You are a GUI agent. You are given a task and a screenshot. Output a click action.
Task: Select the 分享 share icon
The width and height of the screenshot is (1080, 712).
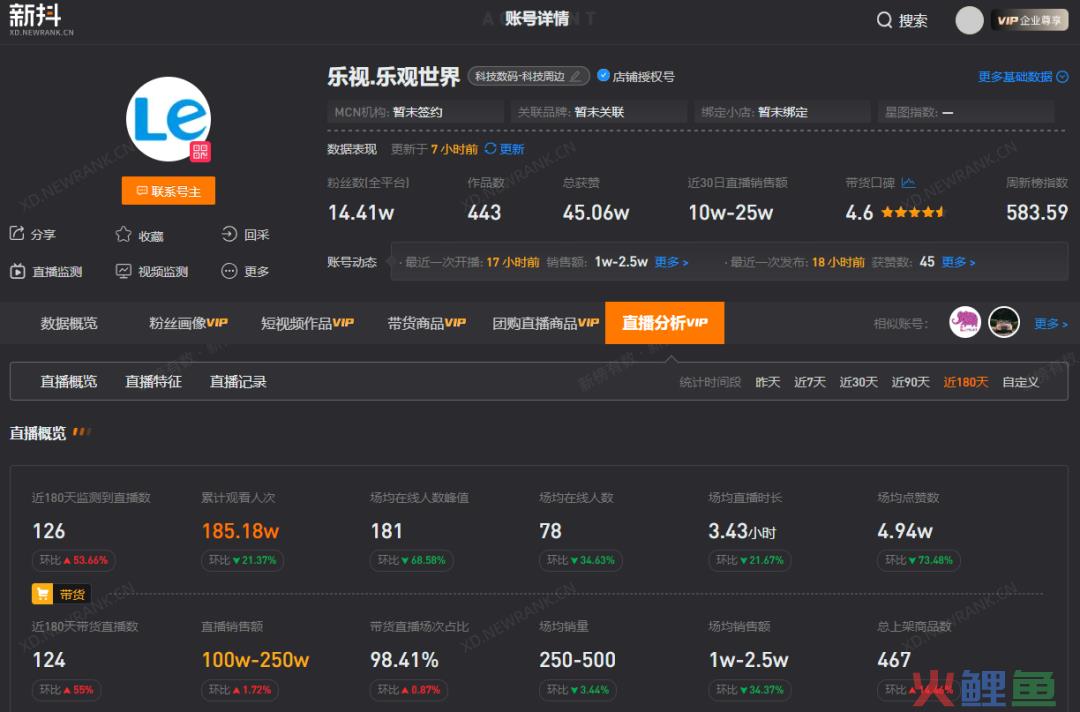(x=18, y=232)
